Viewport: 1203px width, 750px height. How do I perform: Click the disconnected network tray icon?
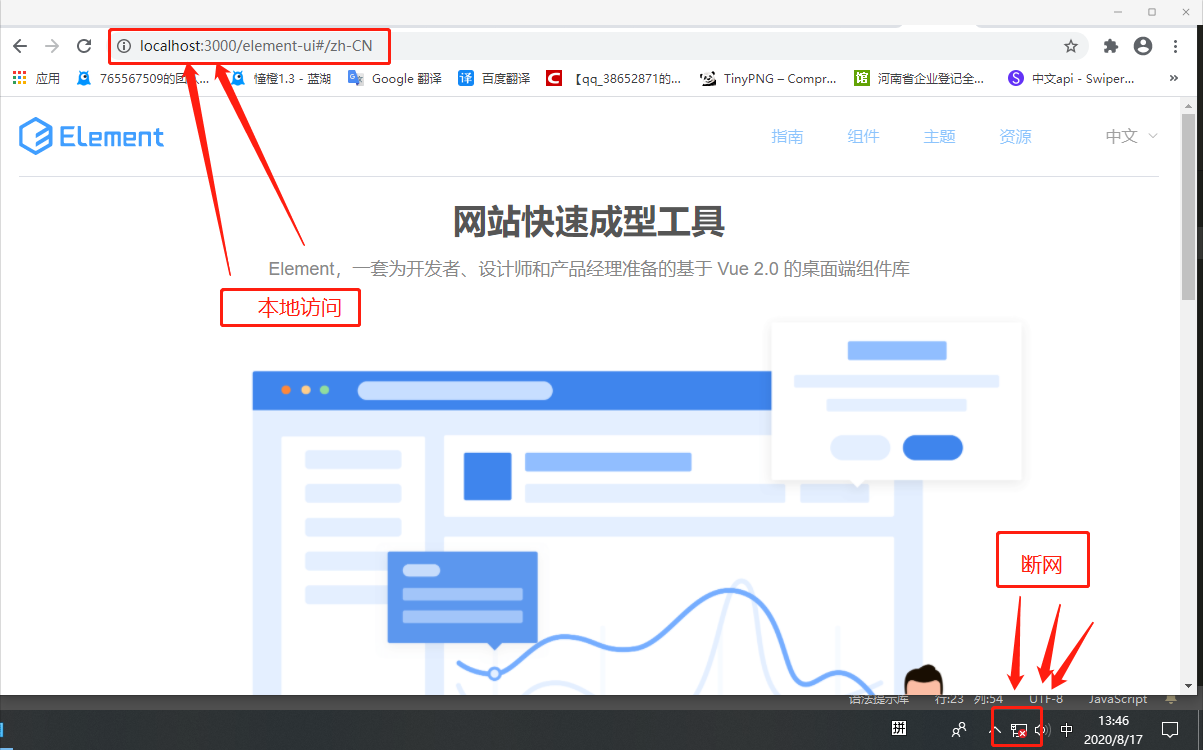tap(1018, 730)
